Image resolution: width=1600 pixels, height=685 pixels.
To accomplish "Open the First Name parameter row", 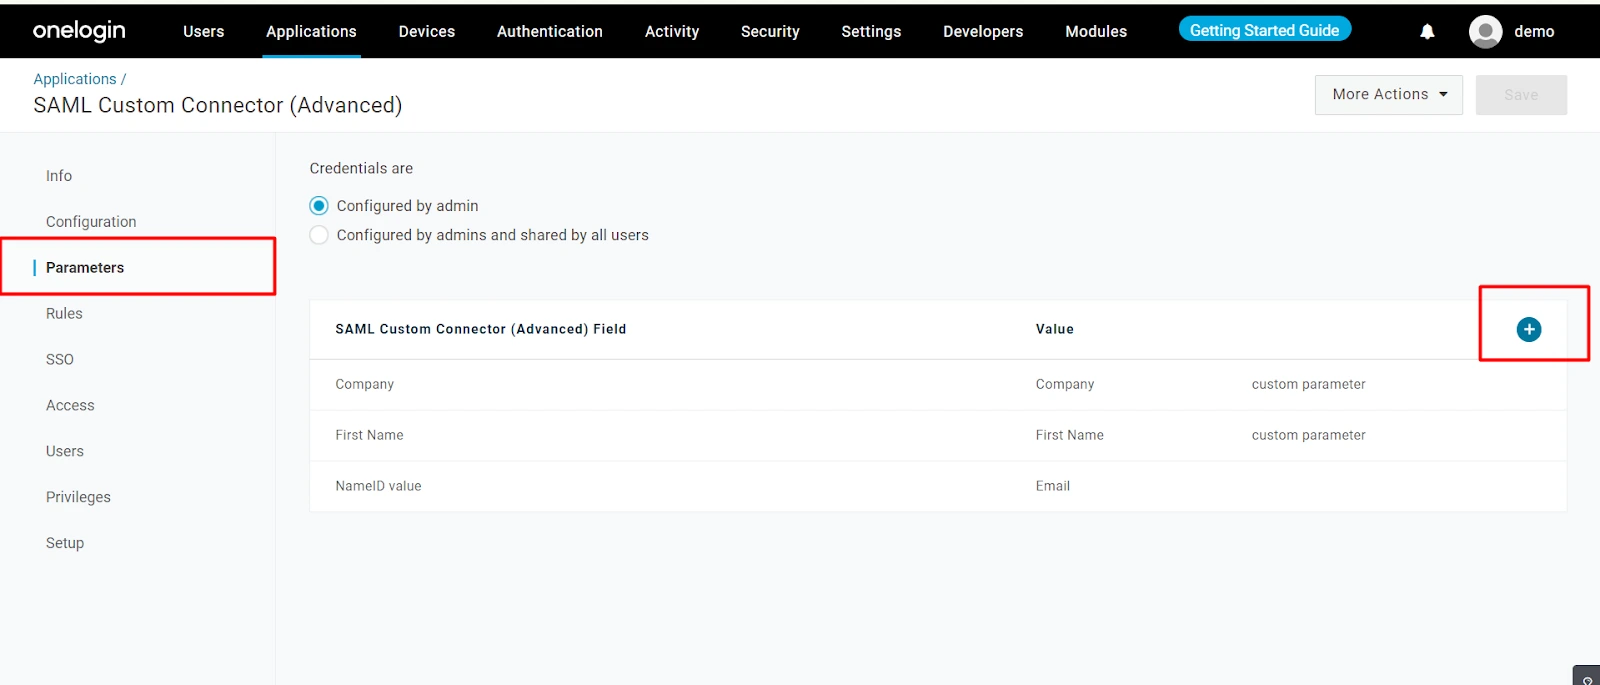I will coord(938,436).
